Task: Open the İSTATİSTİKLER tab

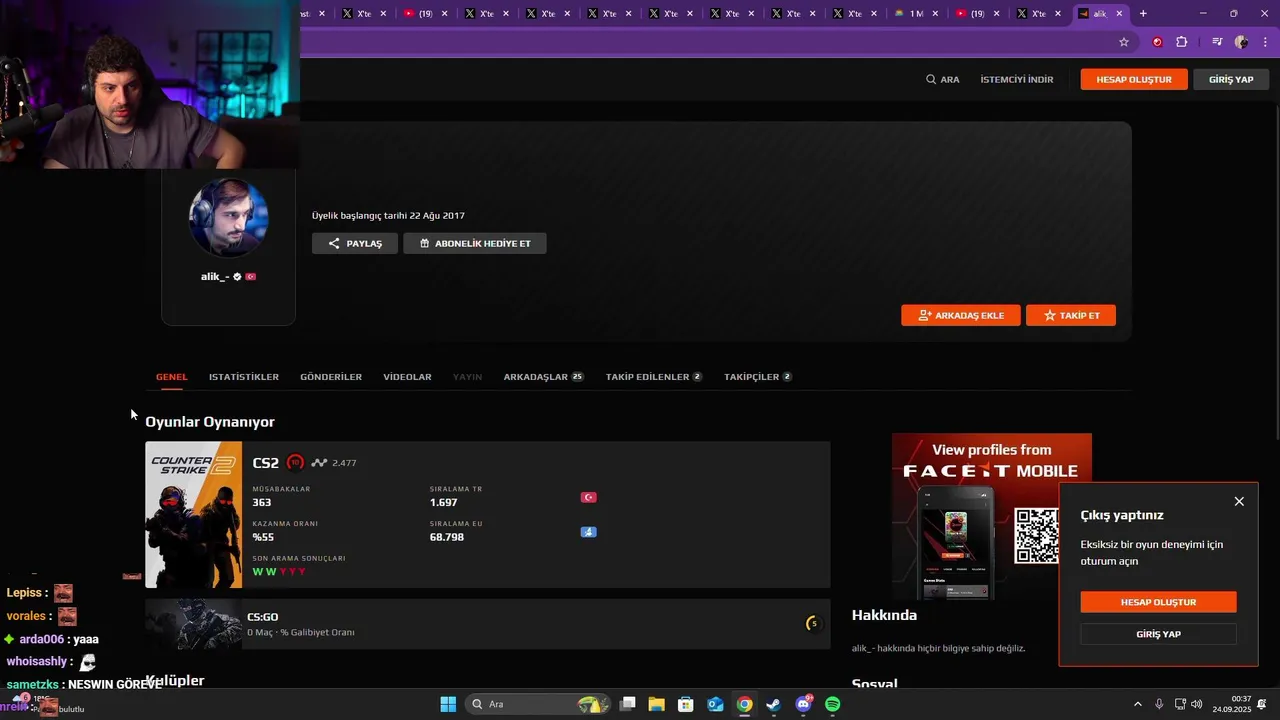Action: click(x=244, y=377)
